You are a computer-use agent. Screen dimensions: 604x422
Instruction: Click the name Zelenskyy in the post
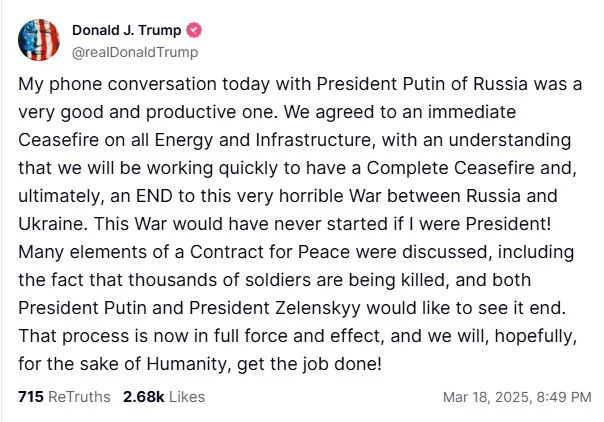[318, 308]
